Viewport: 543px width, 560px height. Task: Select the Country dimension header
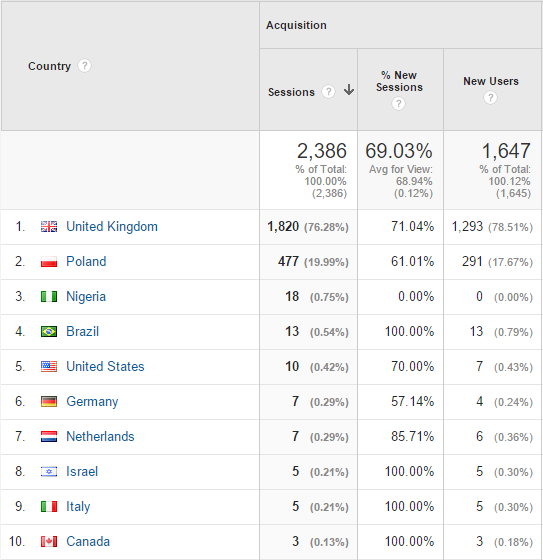(50, 66)
